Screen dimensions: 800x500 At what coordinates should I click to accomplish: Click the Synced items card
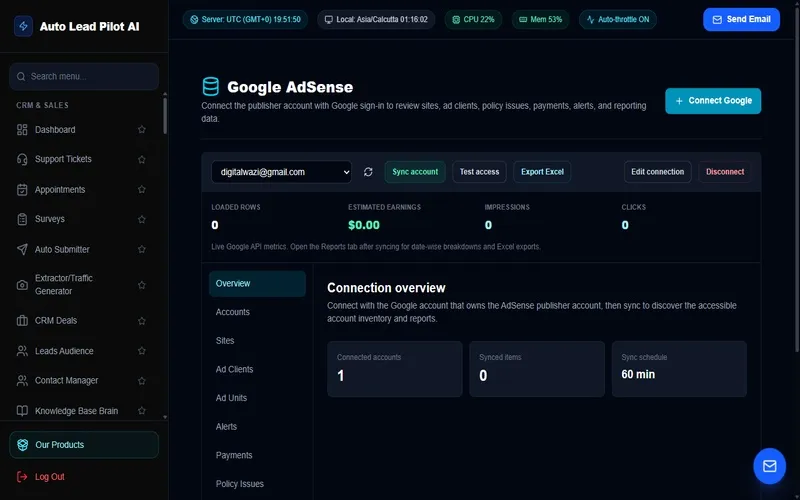537,369
